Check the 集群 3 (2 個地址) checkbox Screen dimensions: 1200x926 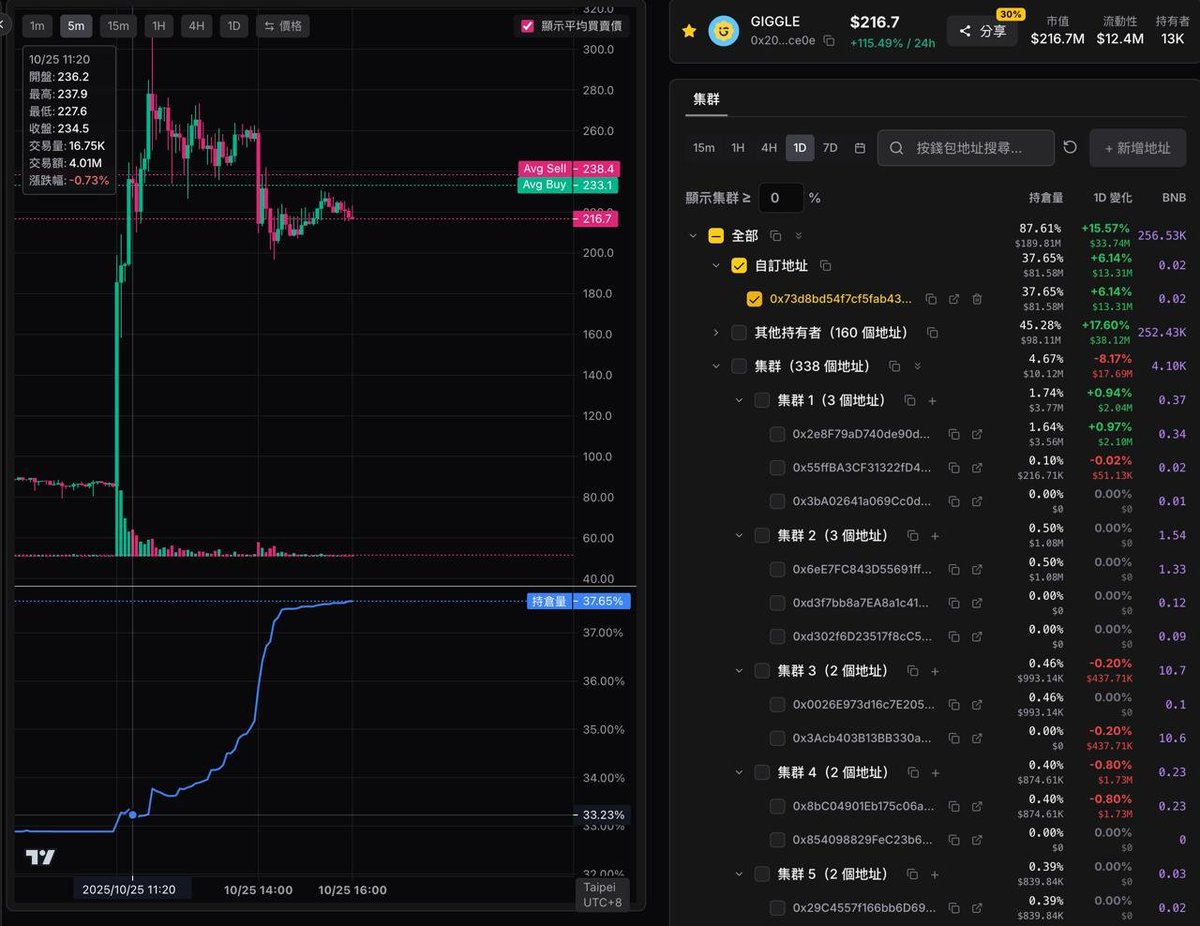(x=762, y=671)
